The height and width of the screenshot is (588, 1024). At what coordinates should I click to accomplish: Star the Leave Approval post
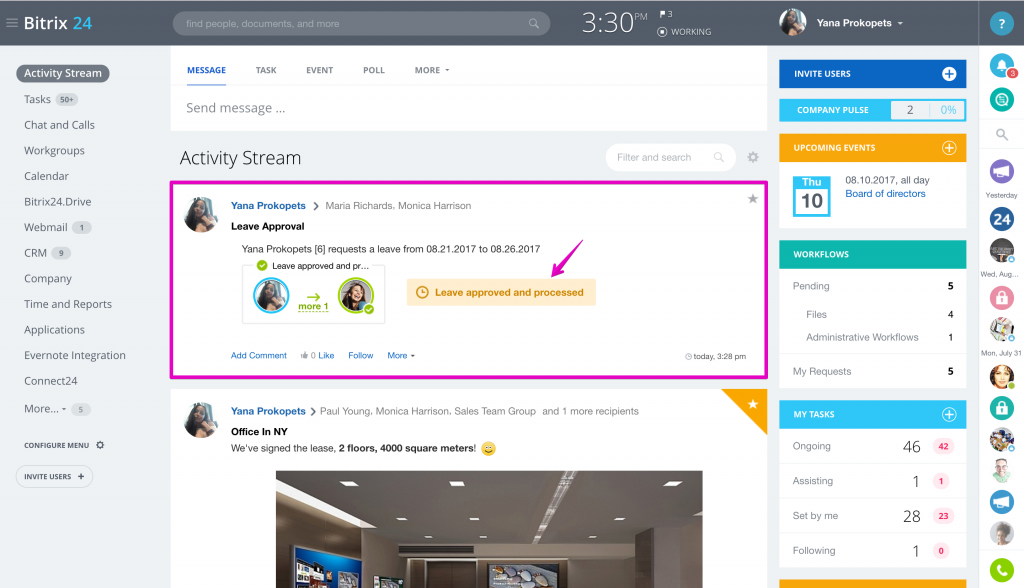click(x=753, y=199)
